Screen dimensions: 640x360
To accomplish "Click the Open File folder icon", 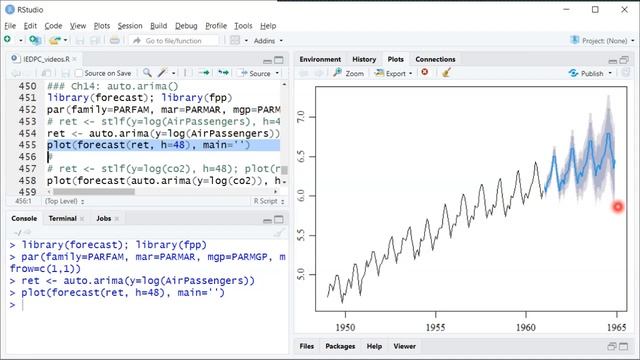I will click(55, 40).
